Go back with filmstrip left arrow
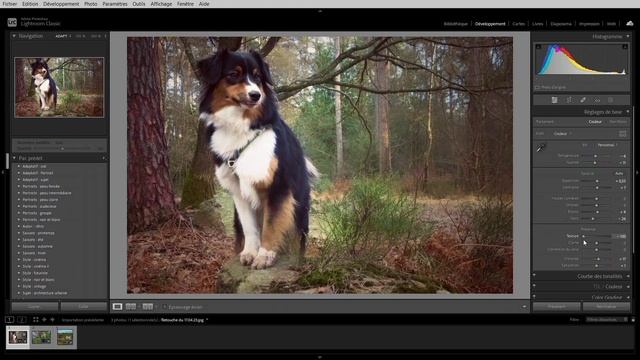Screen dimensions: 640x360 pos(44,320)
